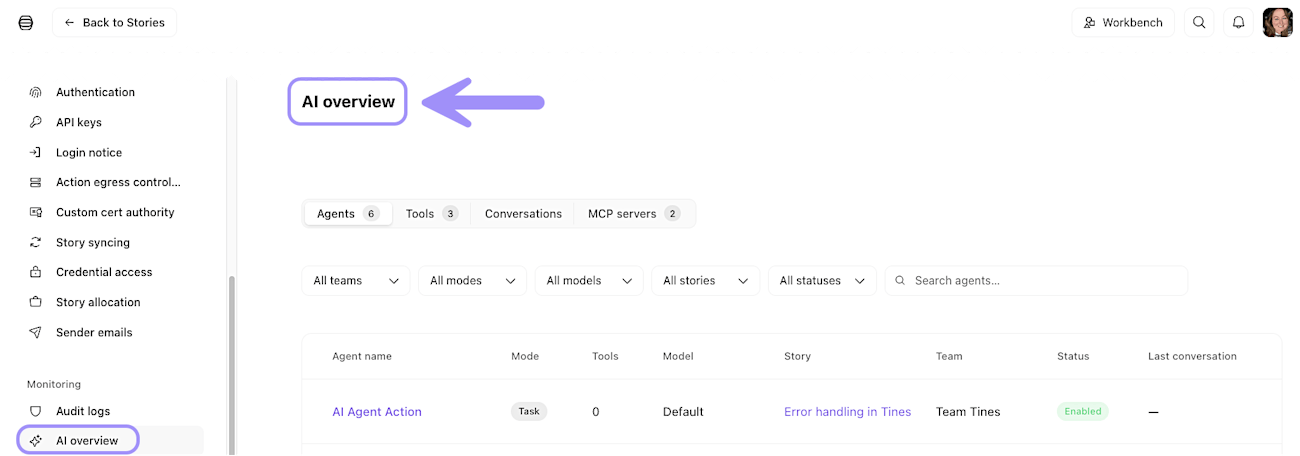Click the Audit logs shield icon
The height and width of the screenshot is (456, 1300).
pos(36,411)
